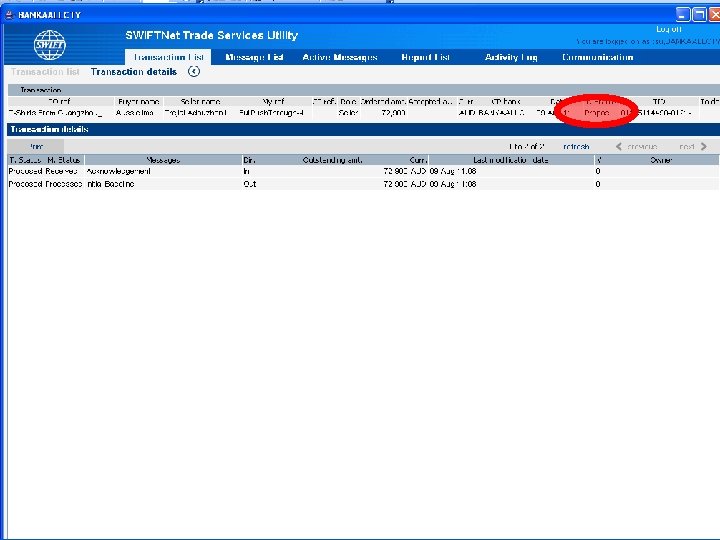Open the Report List tab

click(x=426, y=57)
